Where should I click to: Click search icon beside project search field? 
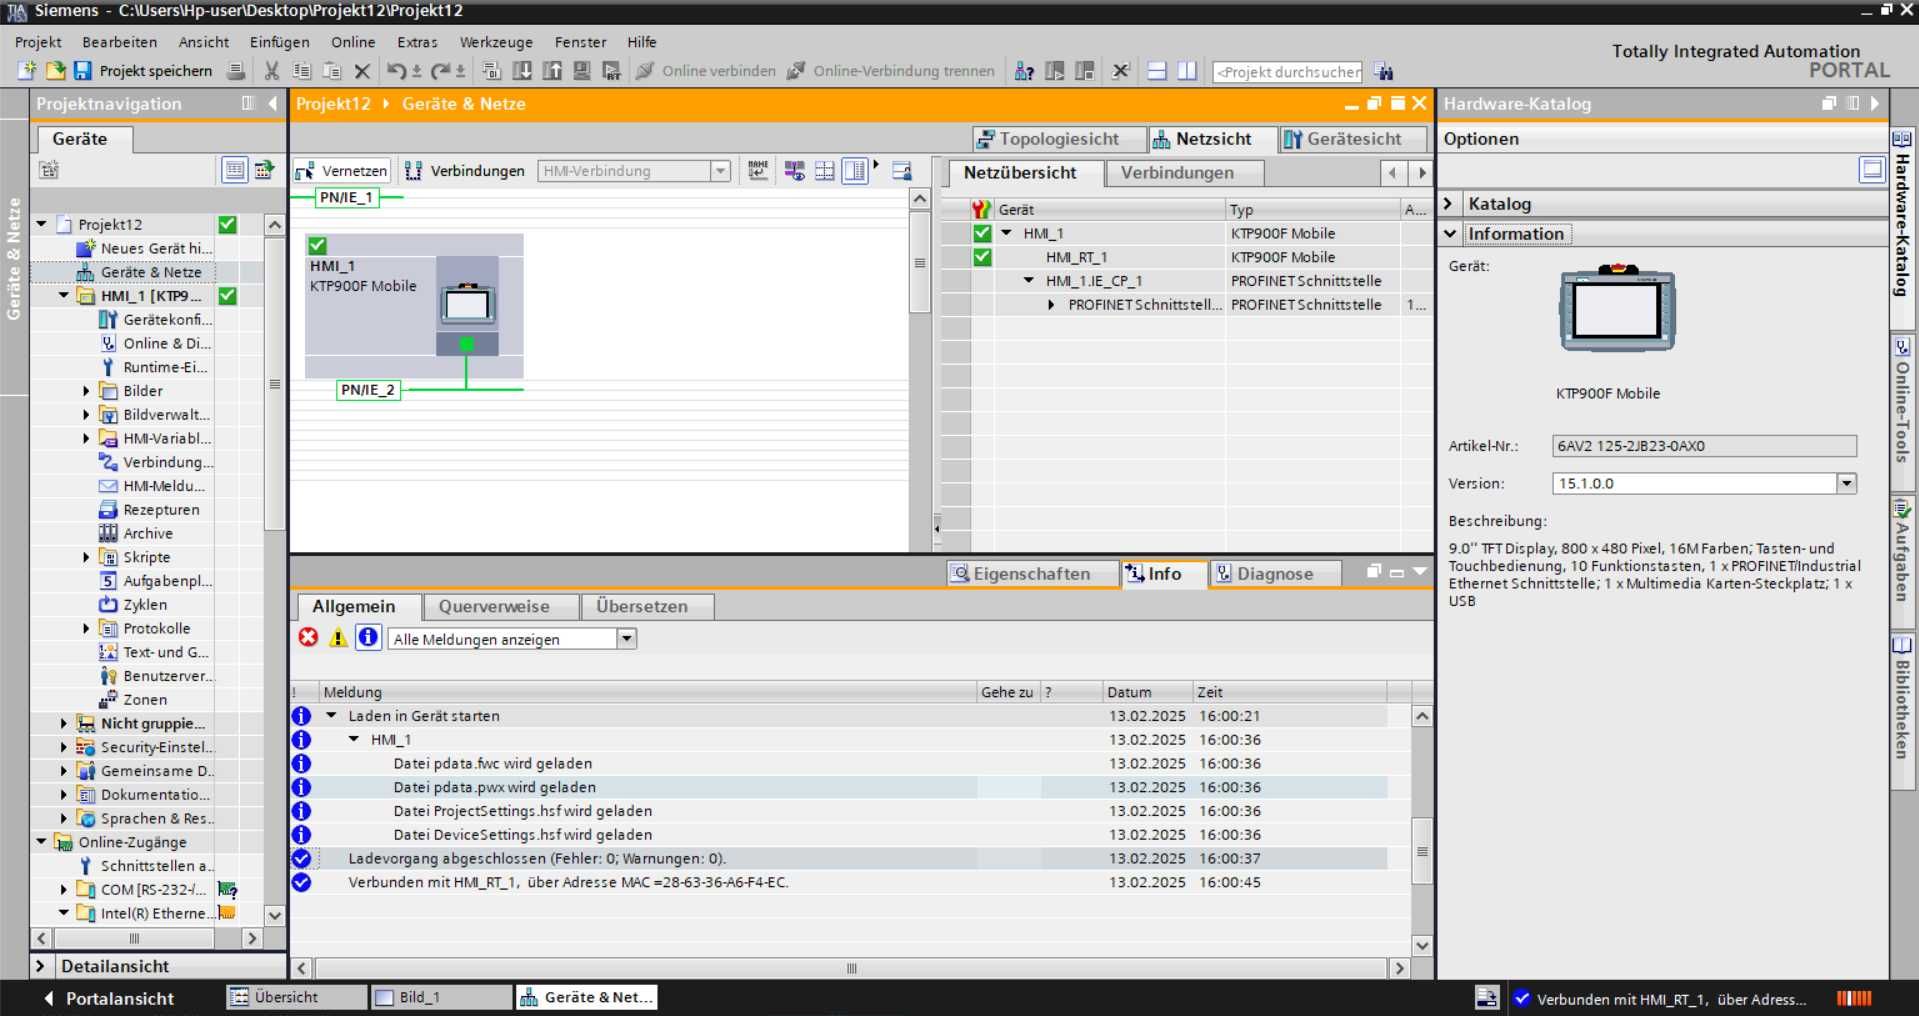pyautogui.click(x=1384, y=71)
